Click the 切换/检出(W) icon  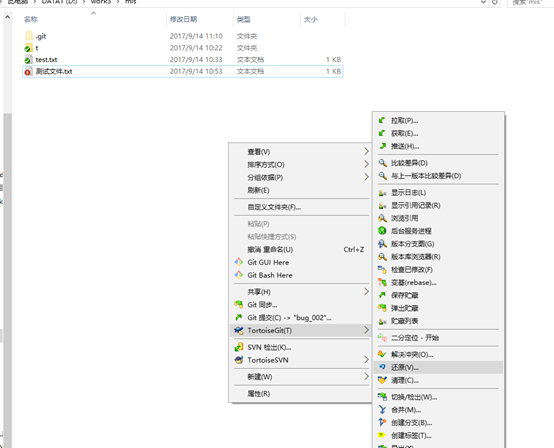tap(382, 397)
